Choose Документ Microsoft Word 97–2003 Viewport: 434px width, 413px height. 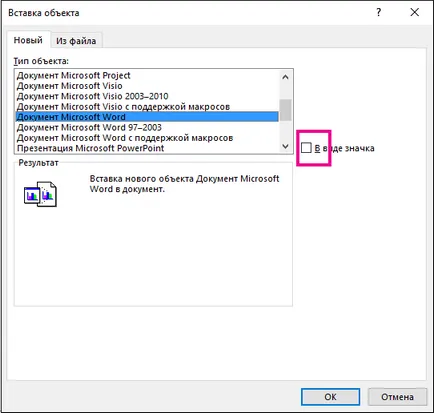pos(147,127)
